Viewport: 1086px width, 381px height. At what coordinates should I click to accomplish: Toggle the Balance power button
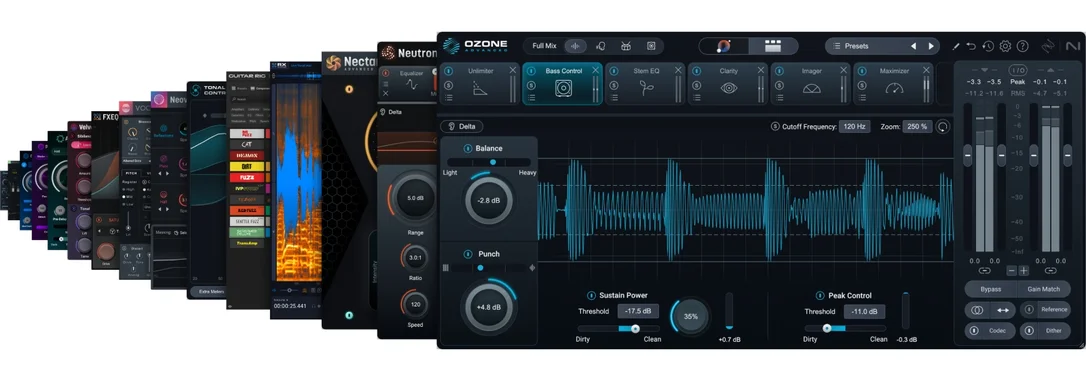point(468,148)
